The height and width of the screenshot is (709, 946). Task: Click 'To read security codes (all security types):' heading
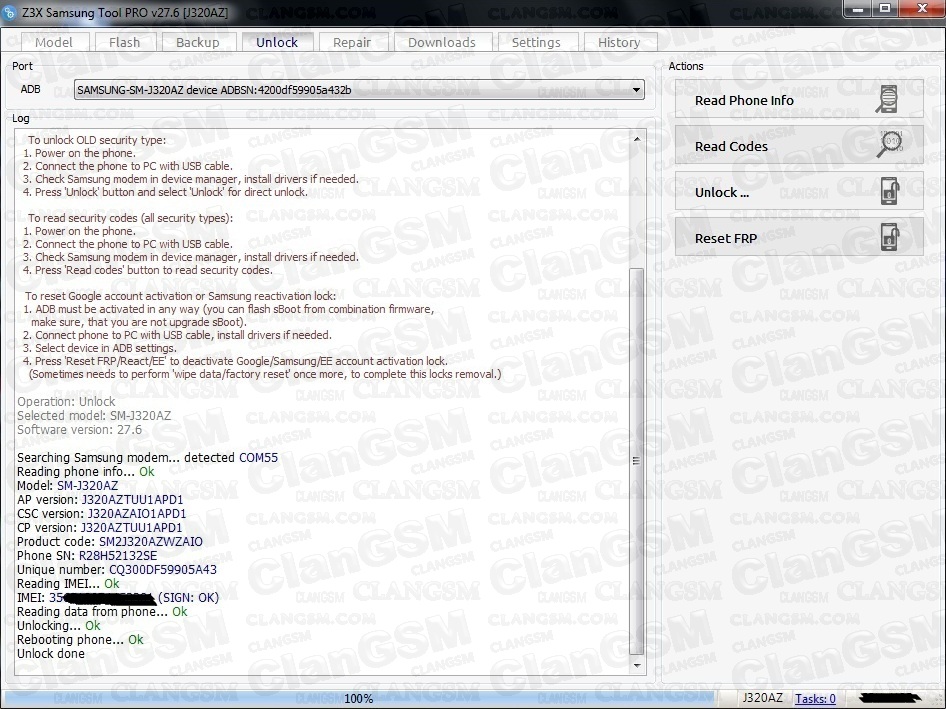click(130, 218)
